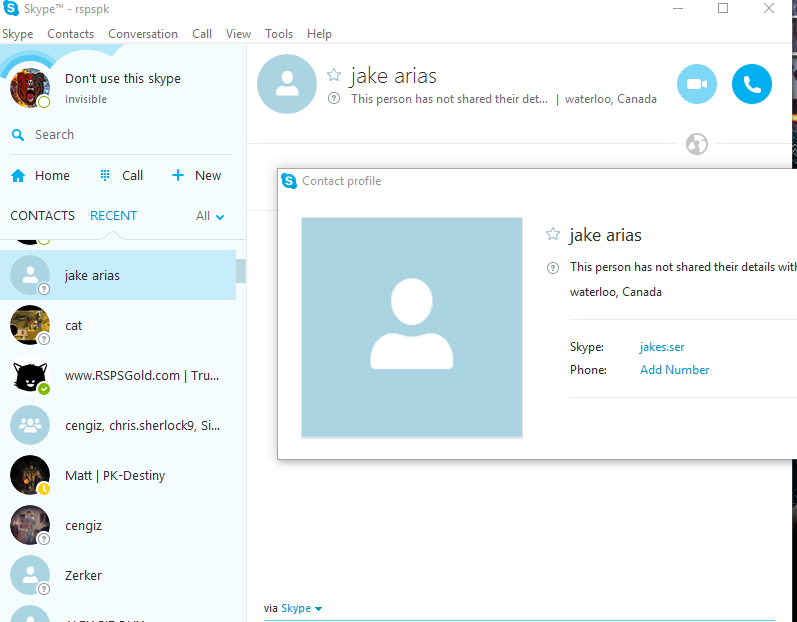Click waterloo, Canada in conversation header
797x622 pixels.
(610, 99)
